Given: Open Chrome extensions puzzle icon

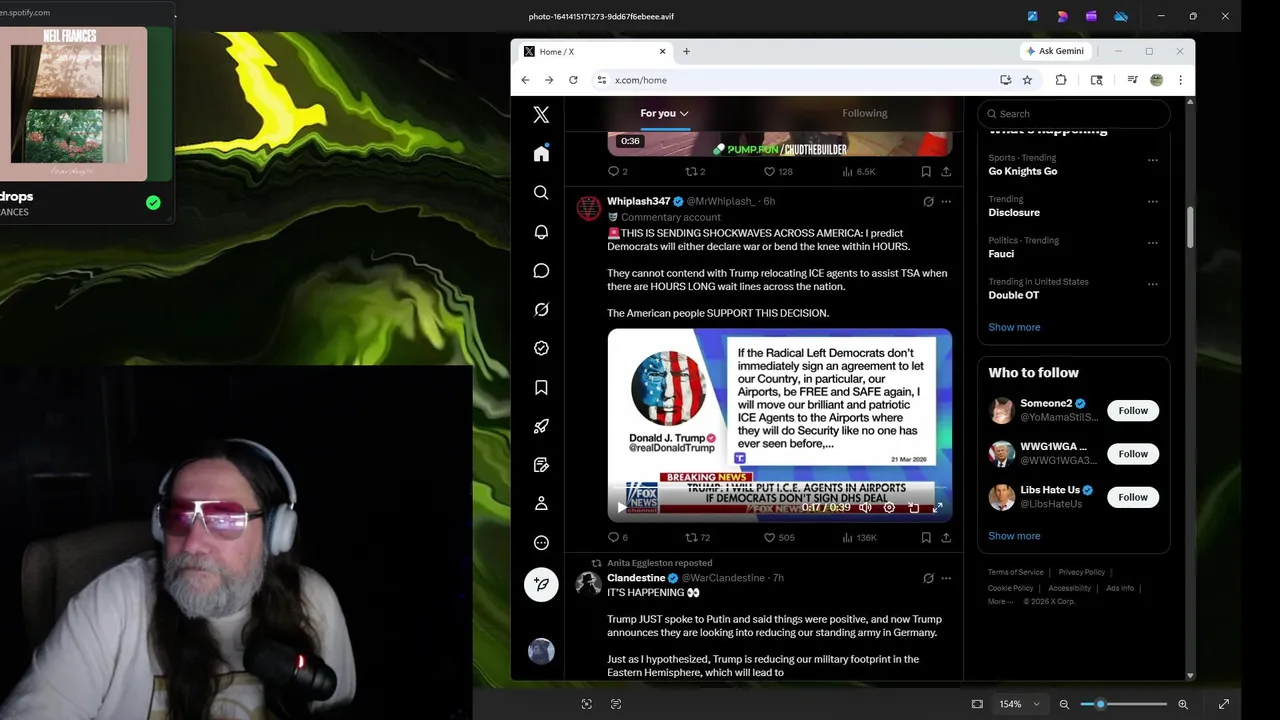Looking at the screenshot, I should (x=1061, y=80).
